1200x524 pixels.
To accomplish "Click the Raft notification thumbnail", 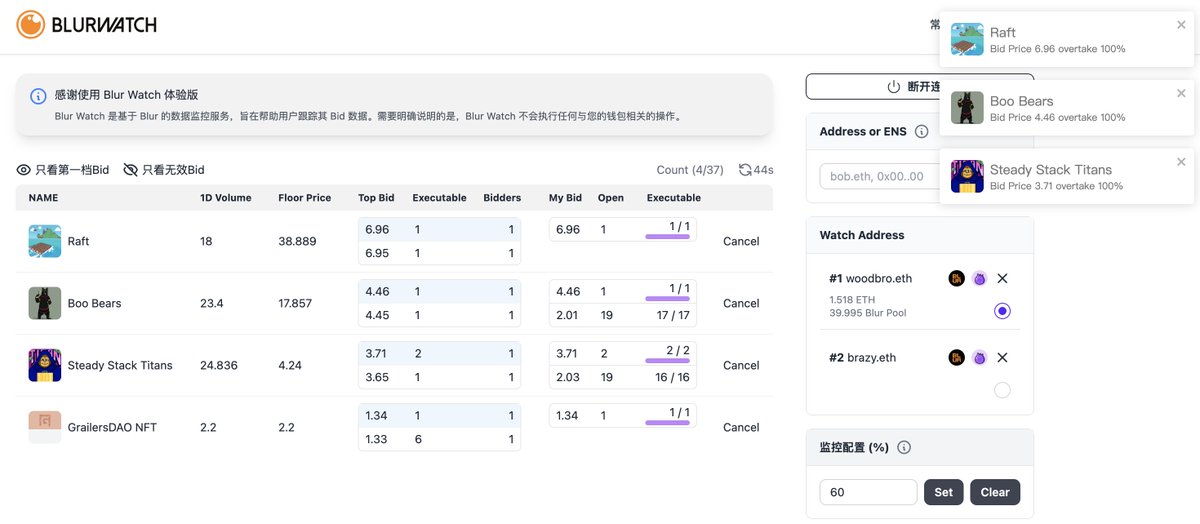I will pyautogui.click(x=967, y=40).
